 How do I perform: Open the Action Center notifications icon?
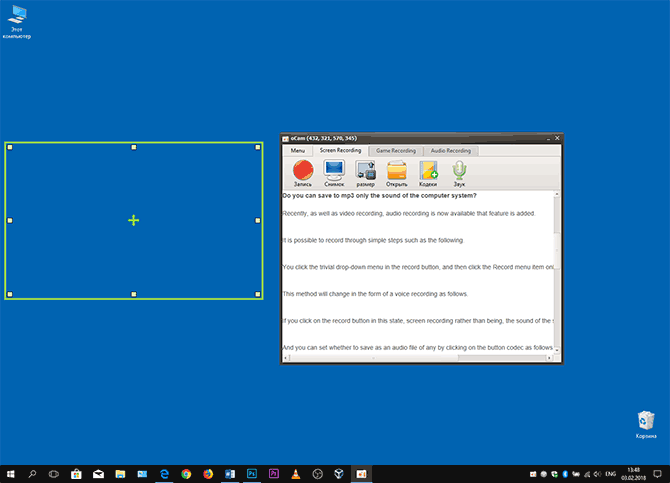(x=658, y=474)
